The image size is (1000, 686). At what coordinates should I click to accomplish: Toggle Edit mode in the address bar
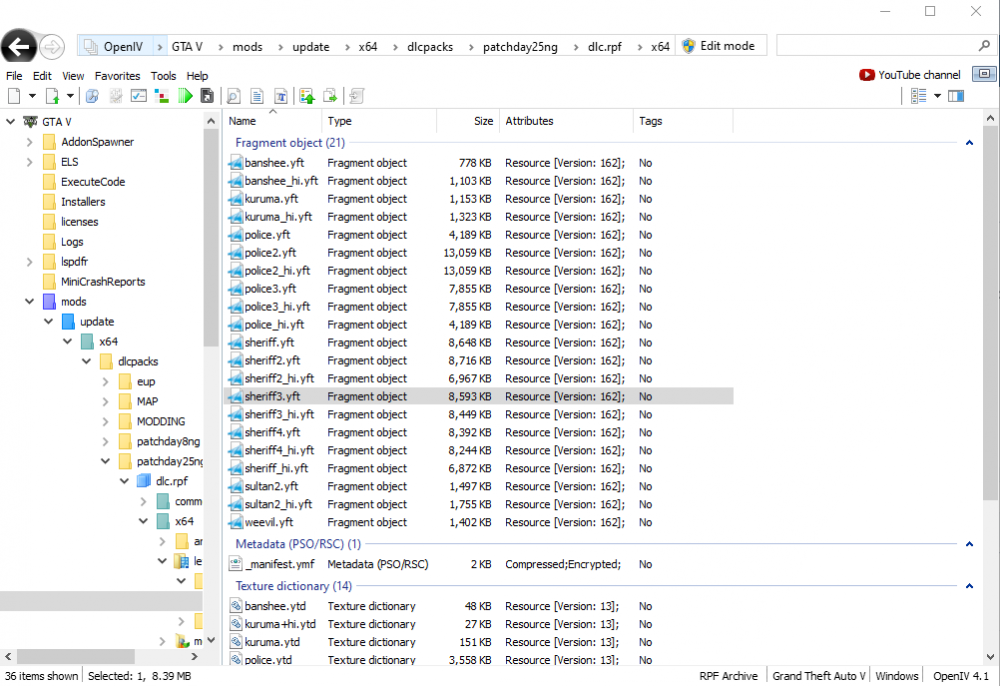coord(718,45)
